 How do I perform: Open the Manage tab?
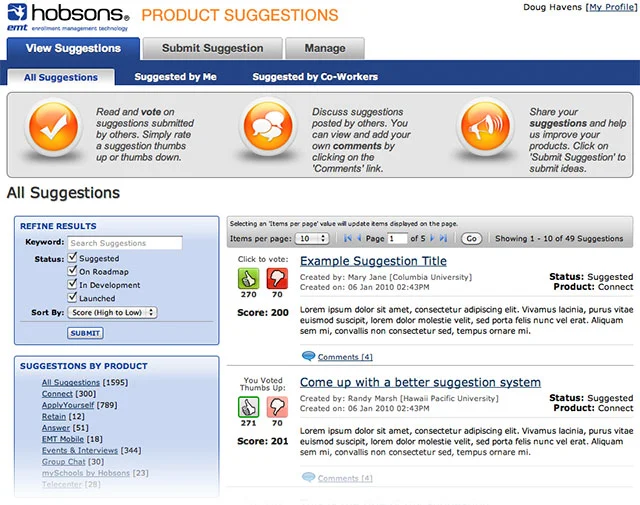325,49
